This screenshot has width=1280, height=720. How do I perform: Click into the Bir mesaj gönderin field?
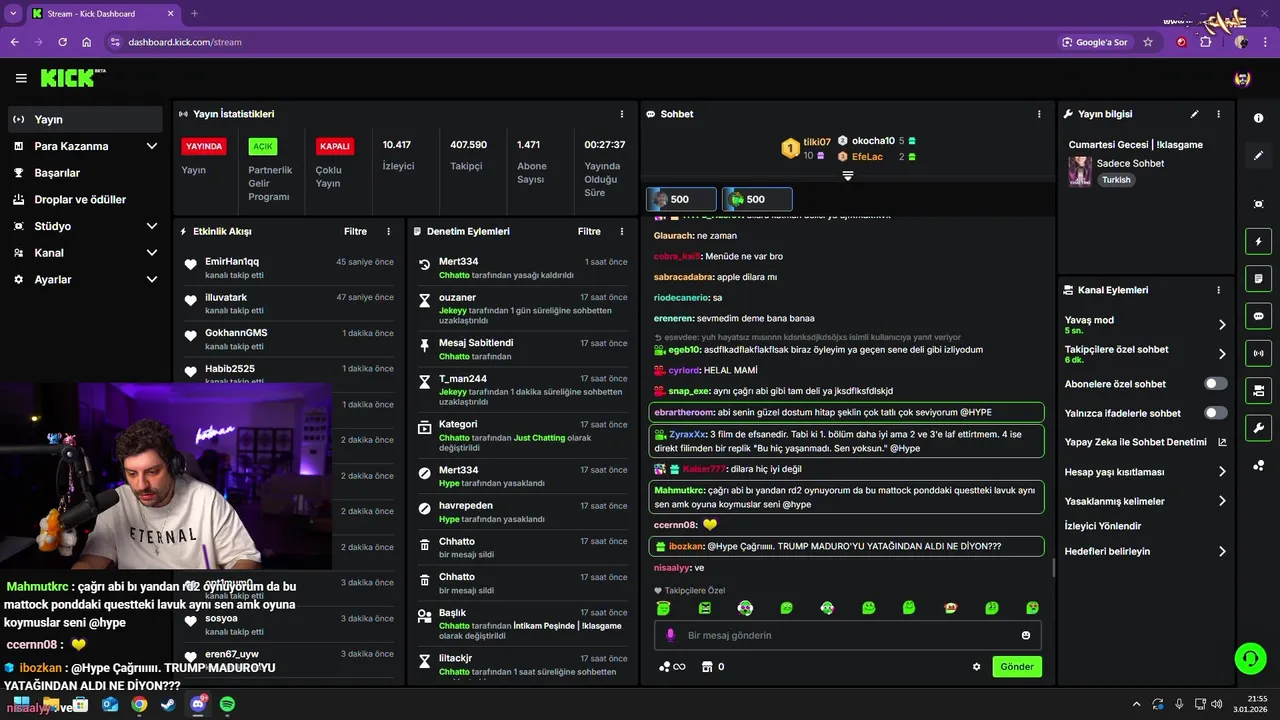[x=848, y=635]
